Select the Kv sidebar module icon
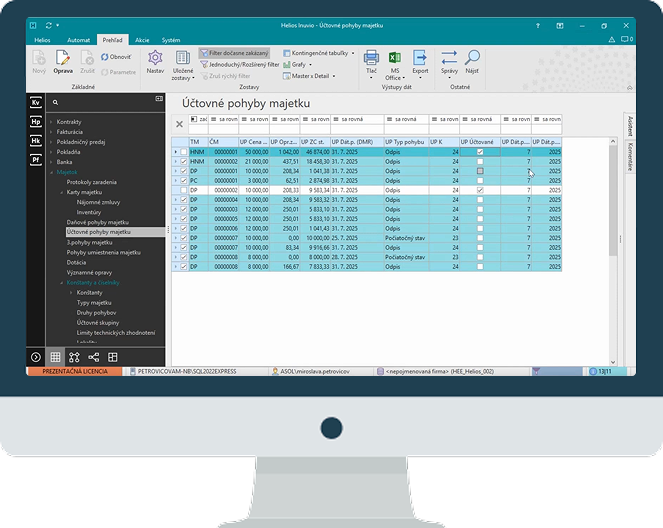The height and width of the screenshot is (528, 663). coord(36,102)
